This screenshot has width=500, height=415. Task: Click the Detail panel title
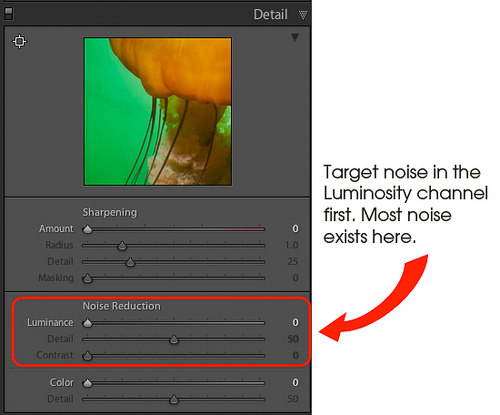(x=271, y=14)
